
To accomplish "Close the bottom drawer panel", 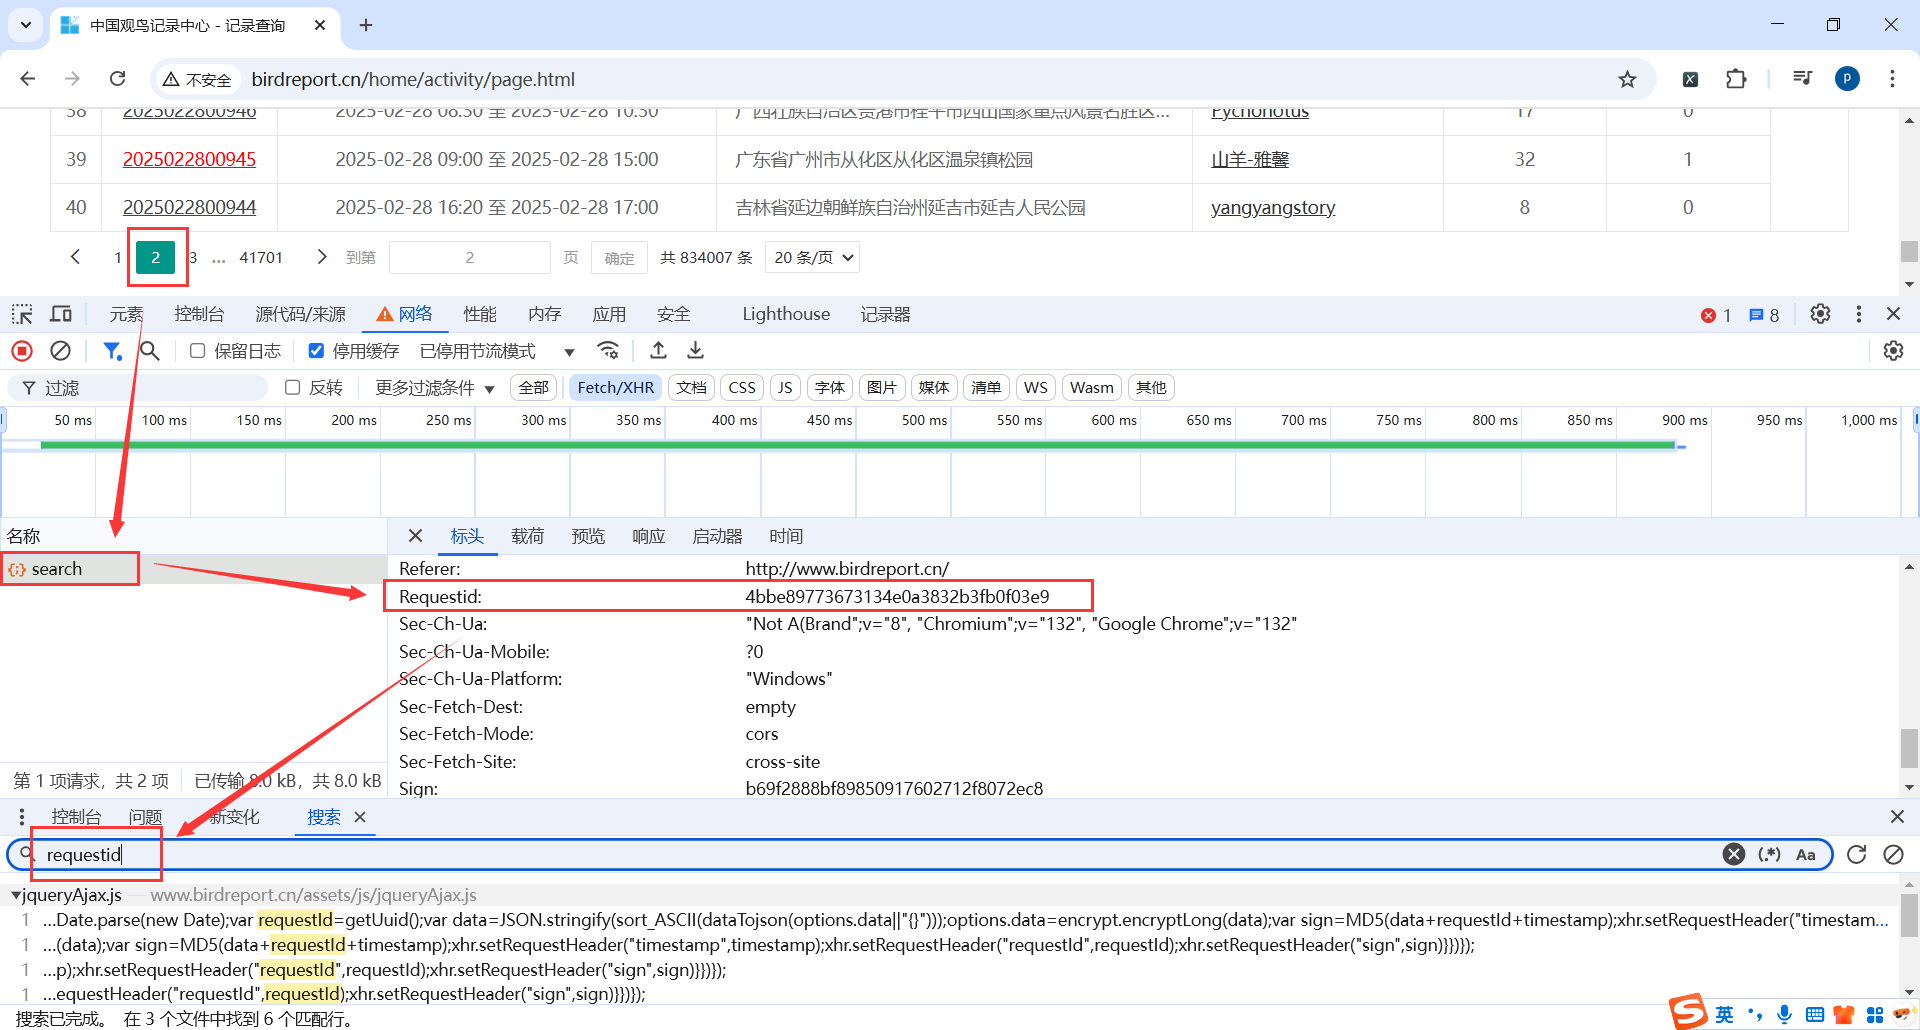I will pyautogui.click(x=1897, y=817).
